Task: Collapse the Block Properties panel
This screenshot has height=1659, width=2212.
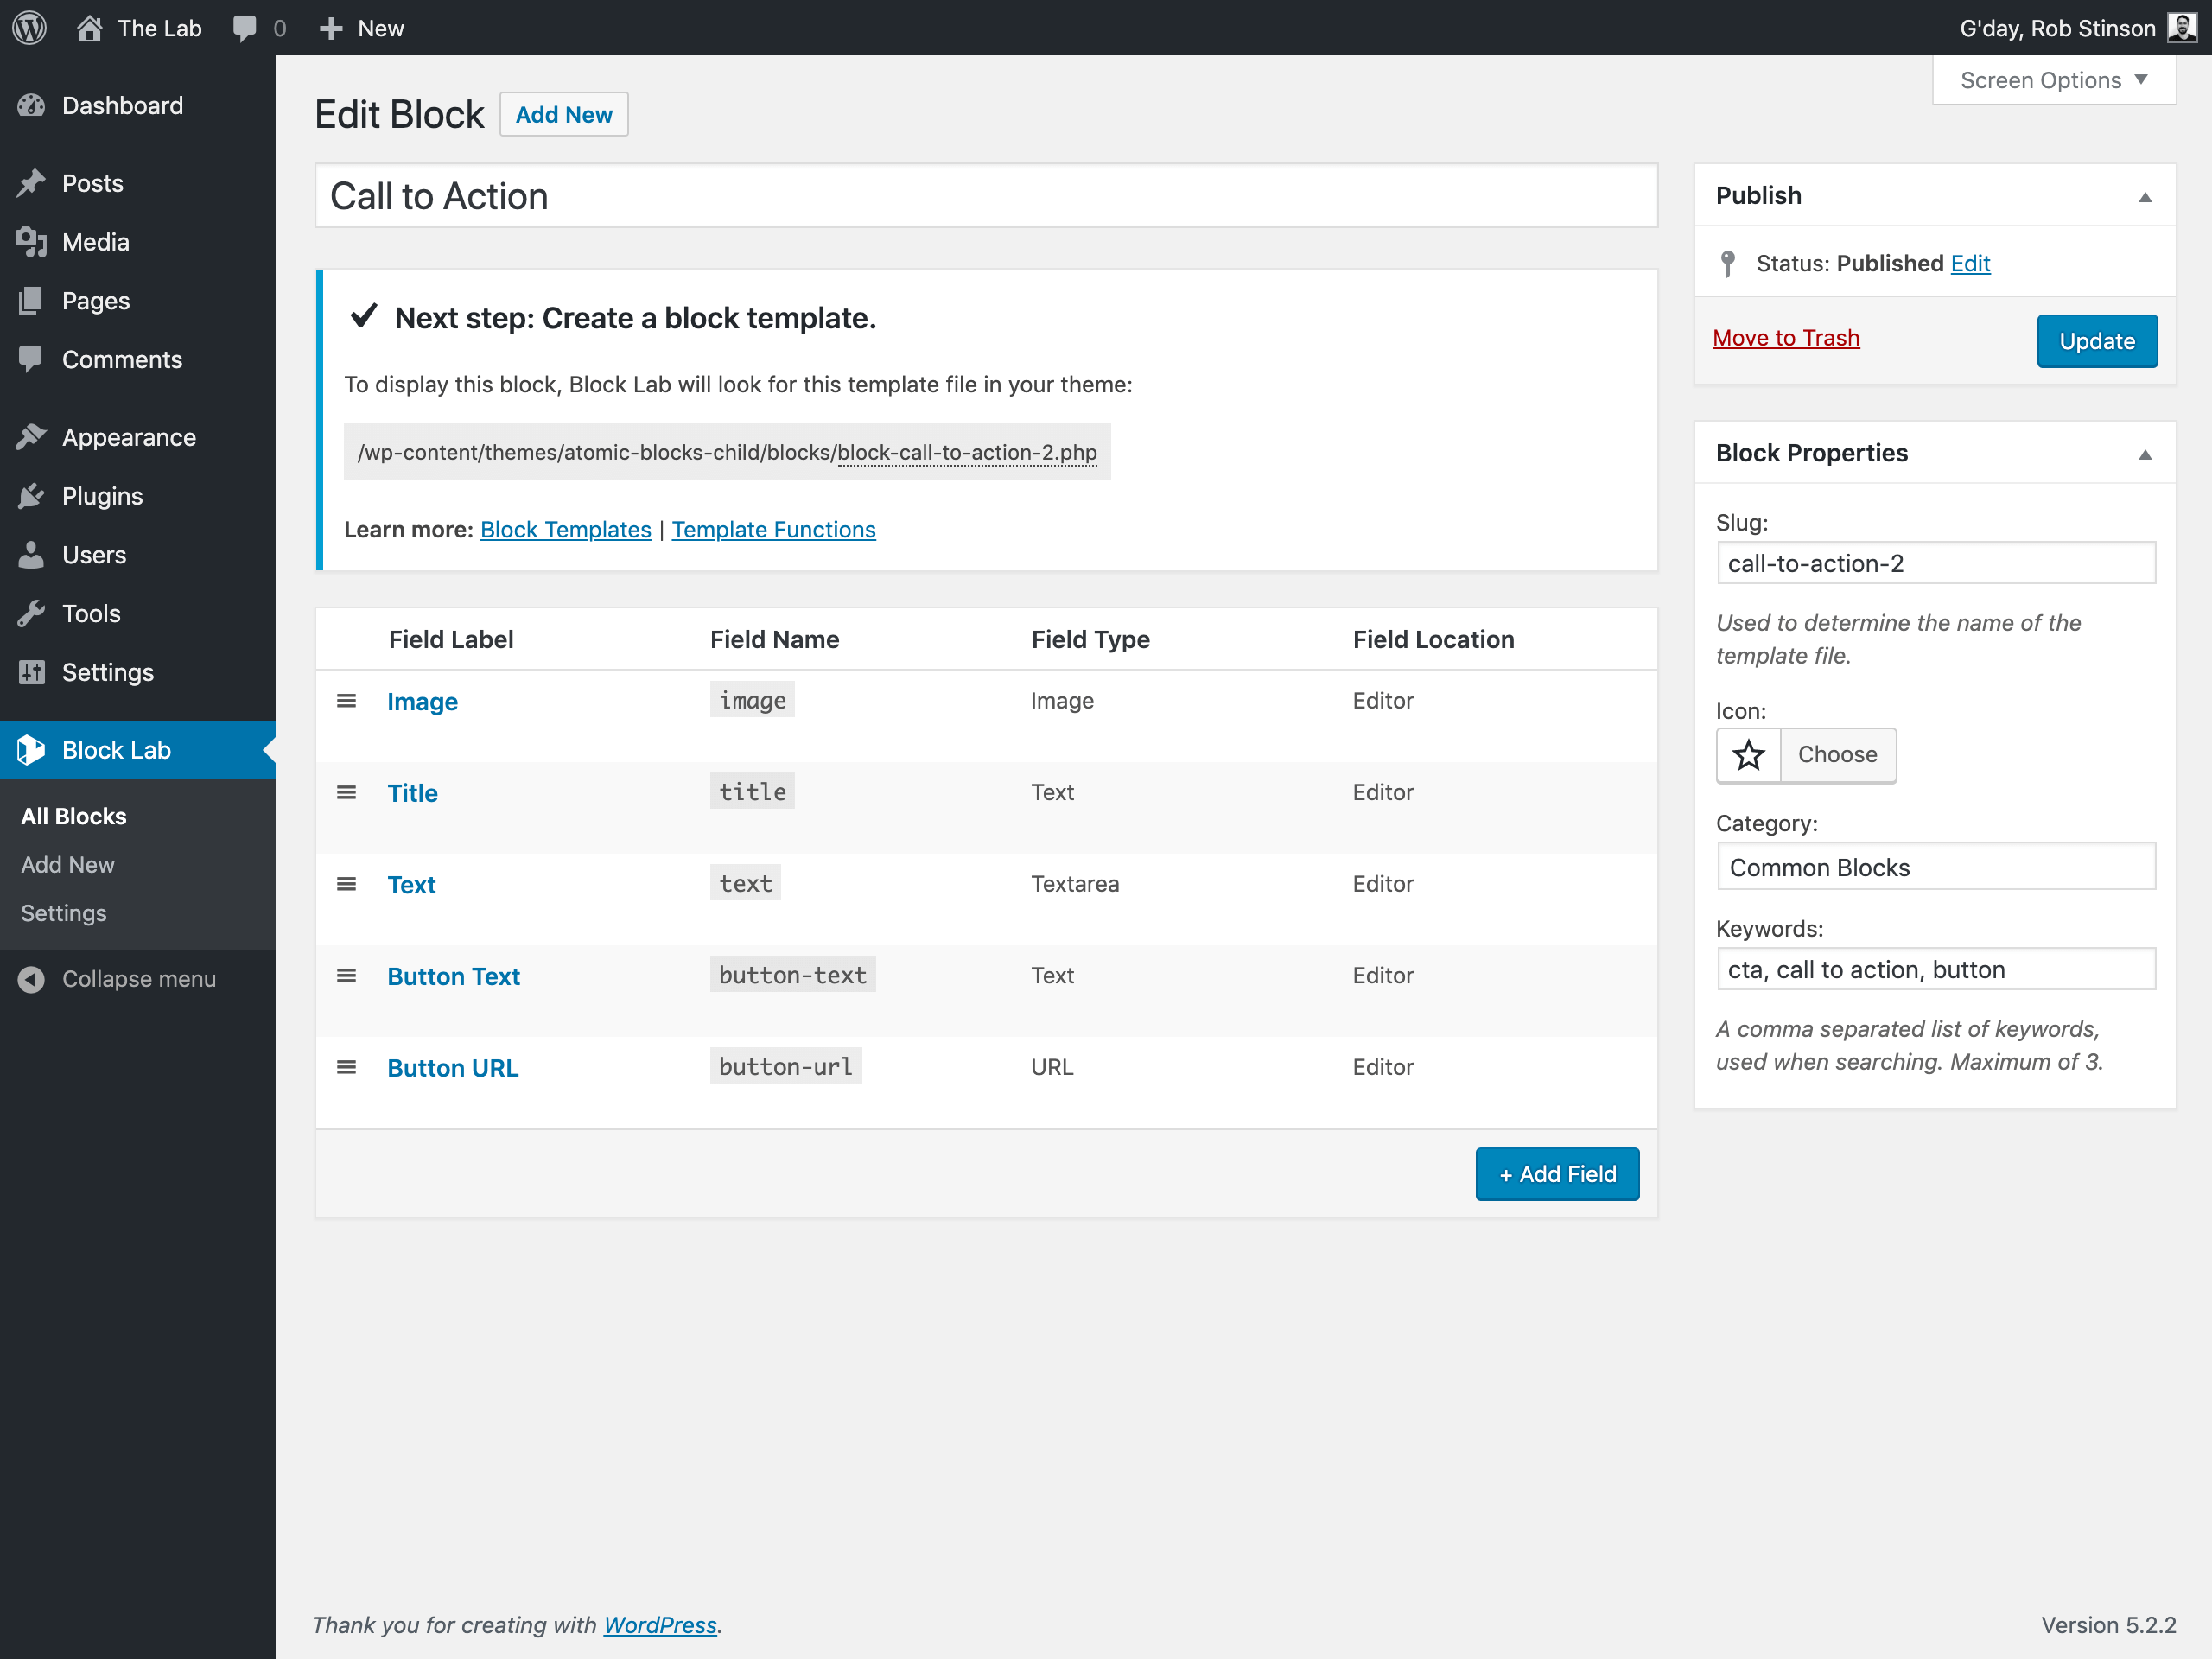Action: 2144,455
